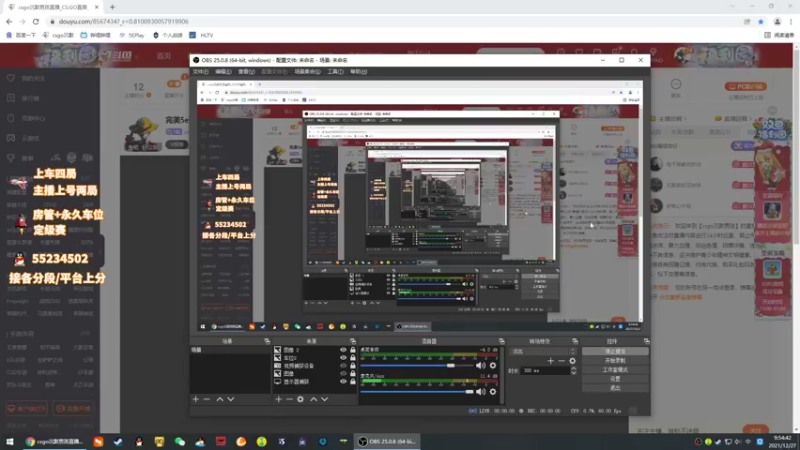Open OBS 查看(V) menu
This screenshot has width=800, height=450.
tap(246, 71)
